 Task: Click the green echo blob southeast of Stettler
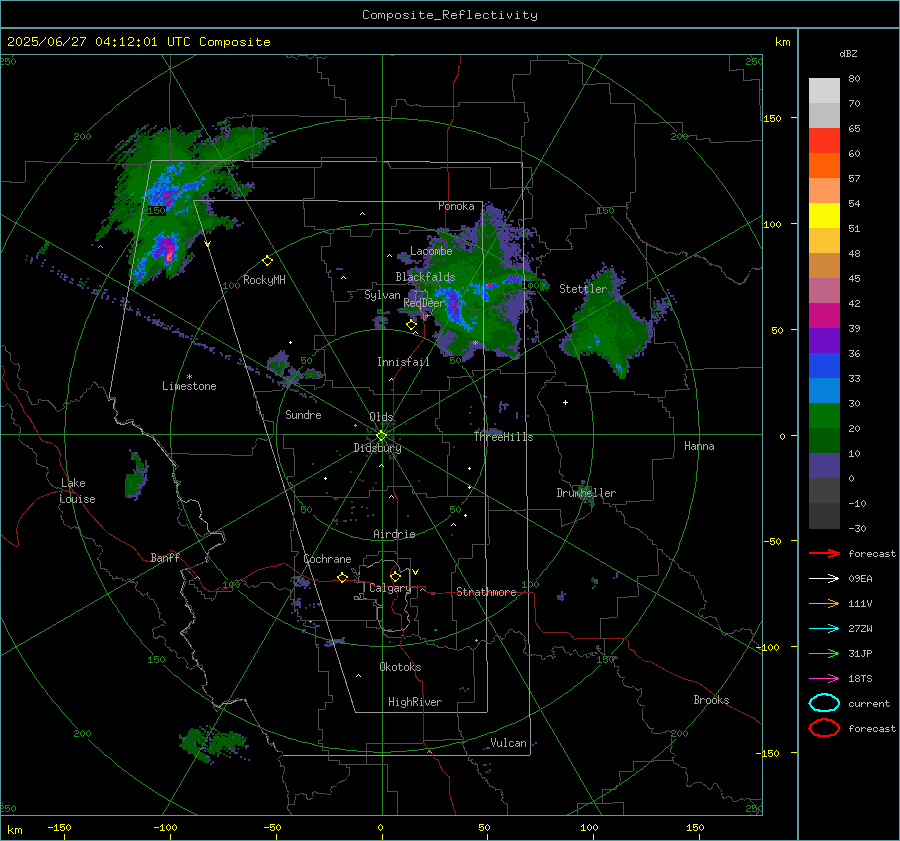coord(608,324)
